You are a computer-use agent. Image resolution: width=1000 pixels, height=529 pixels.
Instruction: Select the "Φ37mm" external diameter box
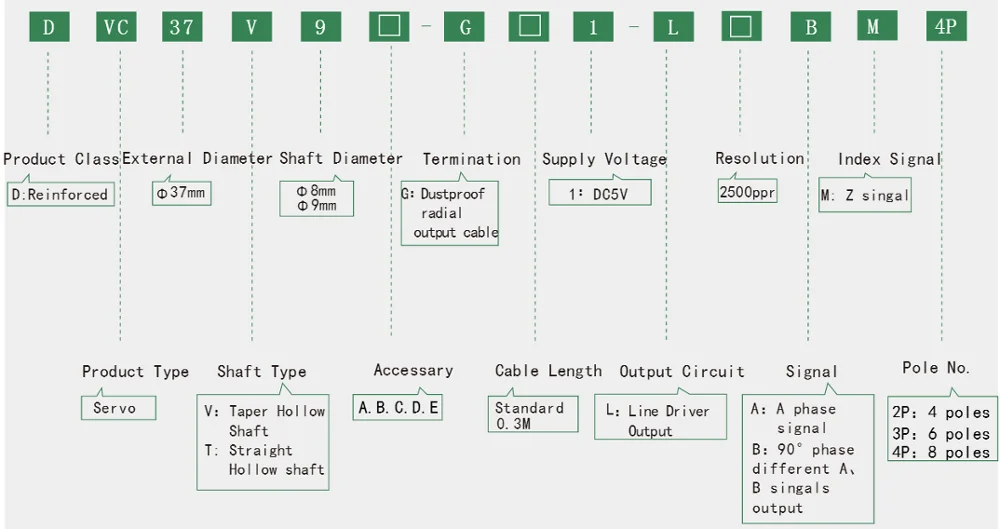point(182,193)
